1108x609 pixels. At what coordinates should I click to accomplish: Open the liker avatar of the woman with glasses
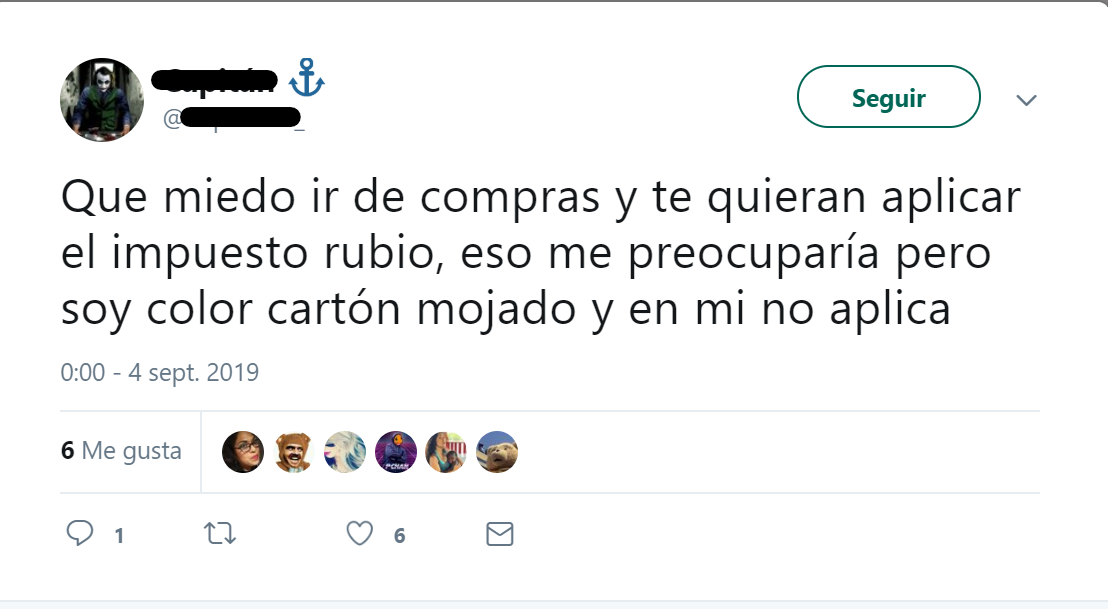(243, 451)
